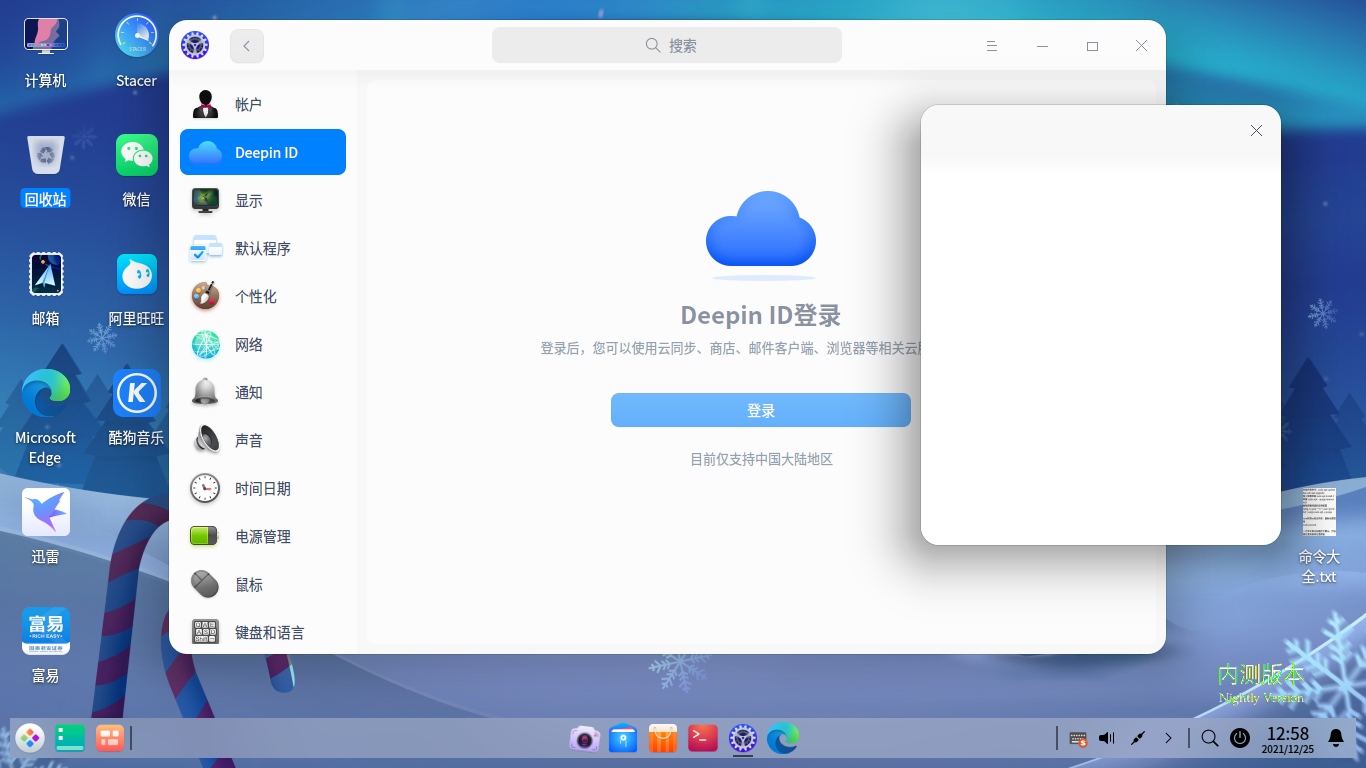This screenshot has height=768, width=1366.
Task: Click the notification bell in the tray
Action: tap(1336, 738)
